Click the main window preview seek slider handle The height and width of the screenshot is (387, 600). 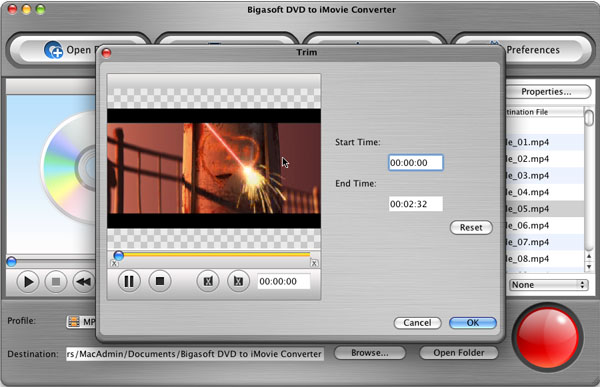[x=11, y=262]
